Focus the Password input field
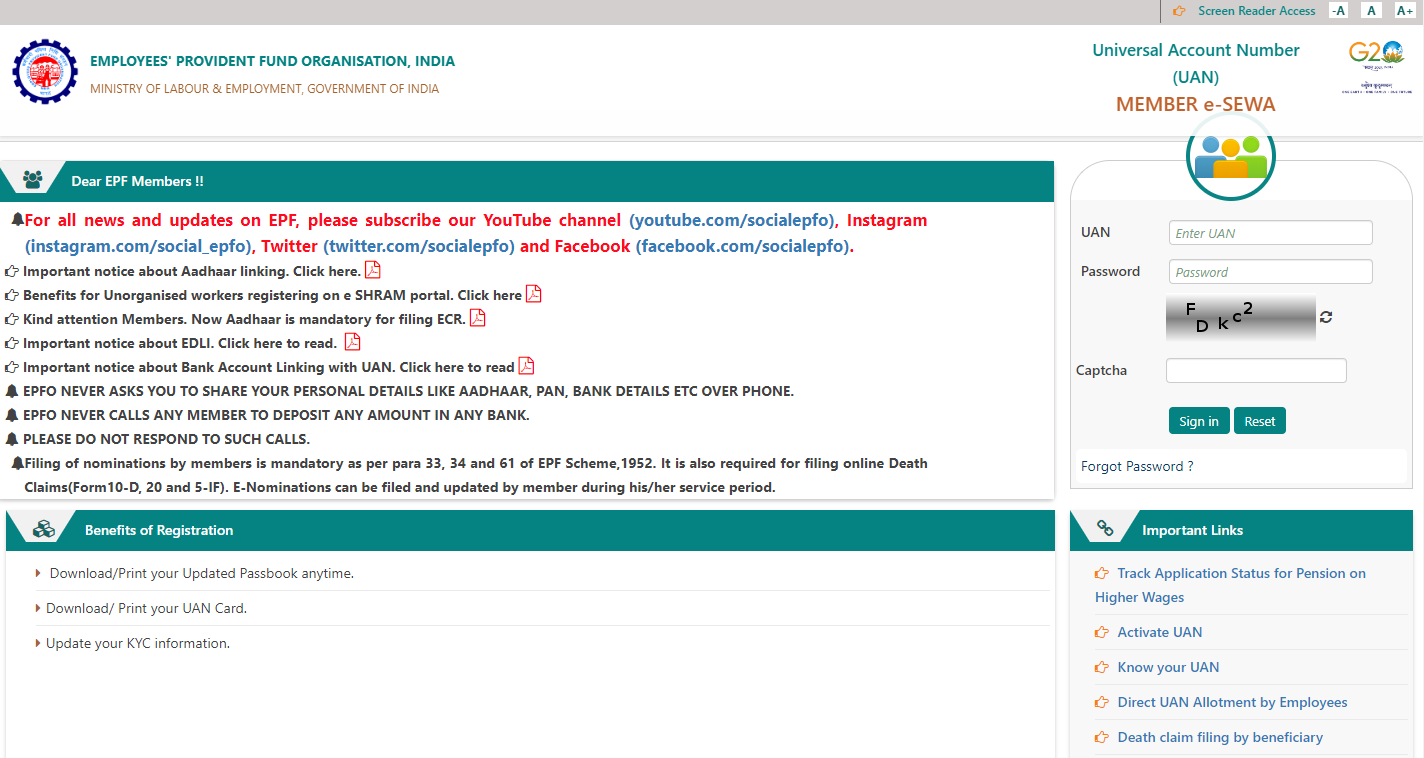Viewport: 1424px width, 758px height. click(1270, 272)
